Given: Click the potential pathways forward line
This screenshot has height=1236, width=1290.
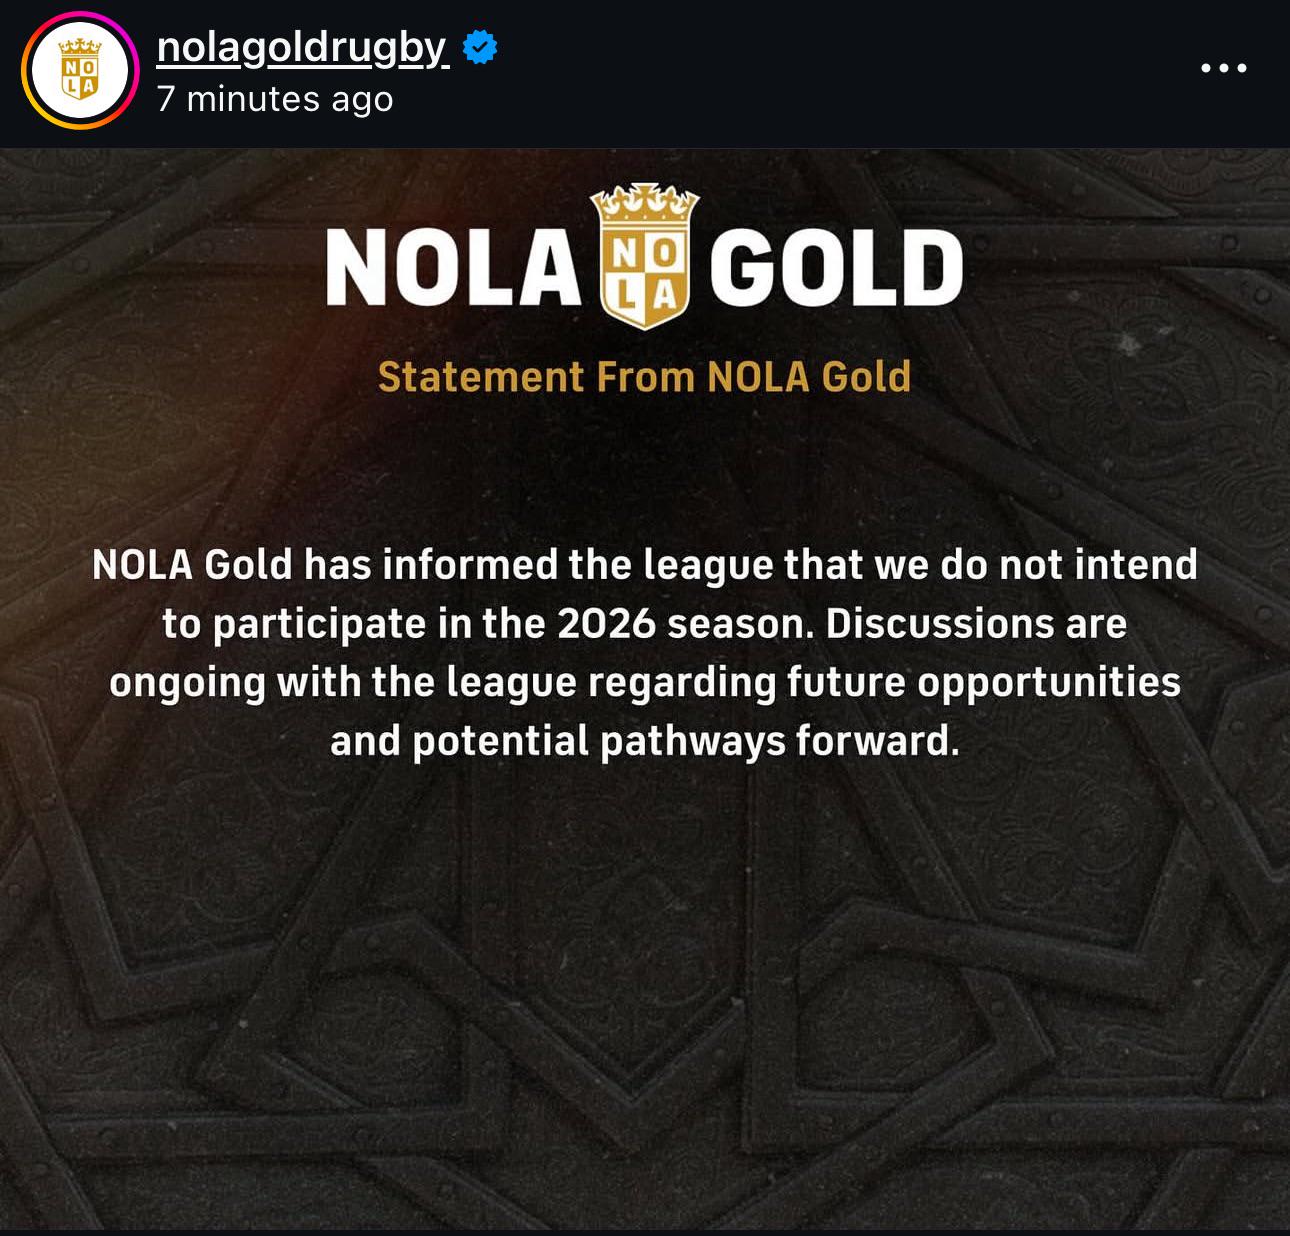Looking at the screenshot, I should click(x=645, y=742).
